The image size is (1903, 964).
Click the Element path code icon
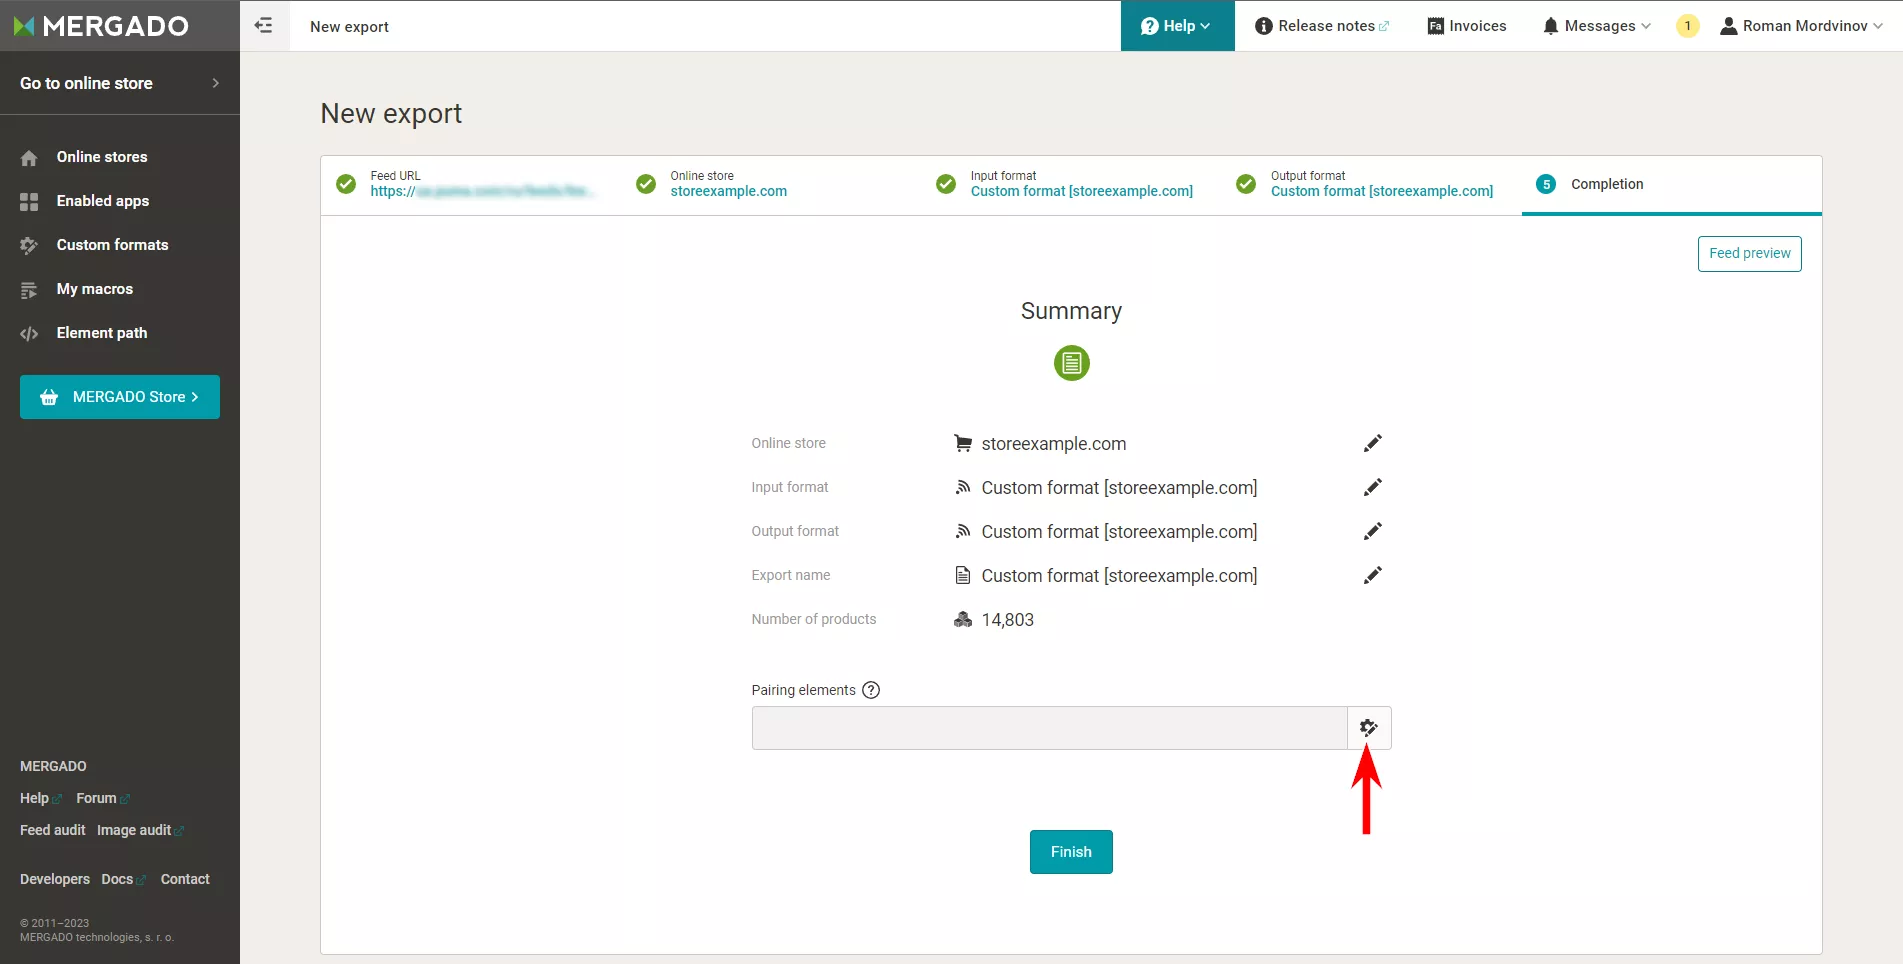(29, 334)
